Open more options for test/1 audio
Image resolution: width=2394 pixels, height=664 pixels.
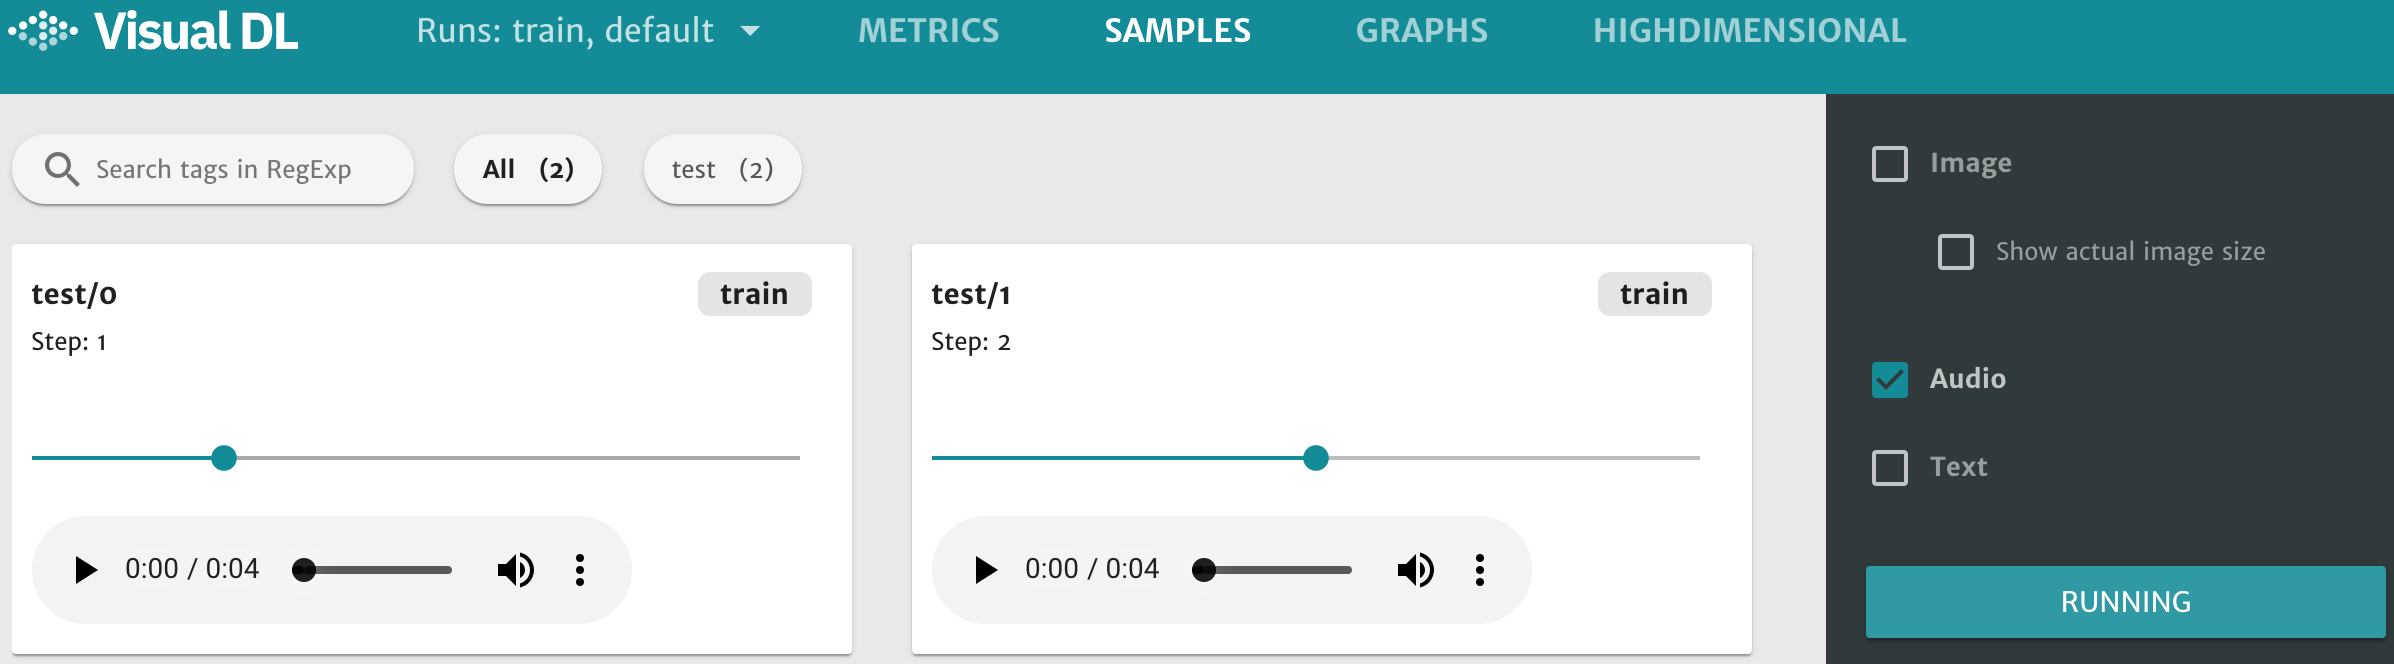pyautogui.click(x=1480, y=570)
